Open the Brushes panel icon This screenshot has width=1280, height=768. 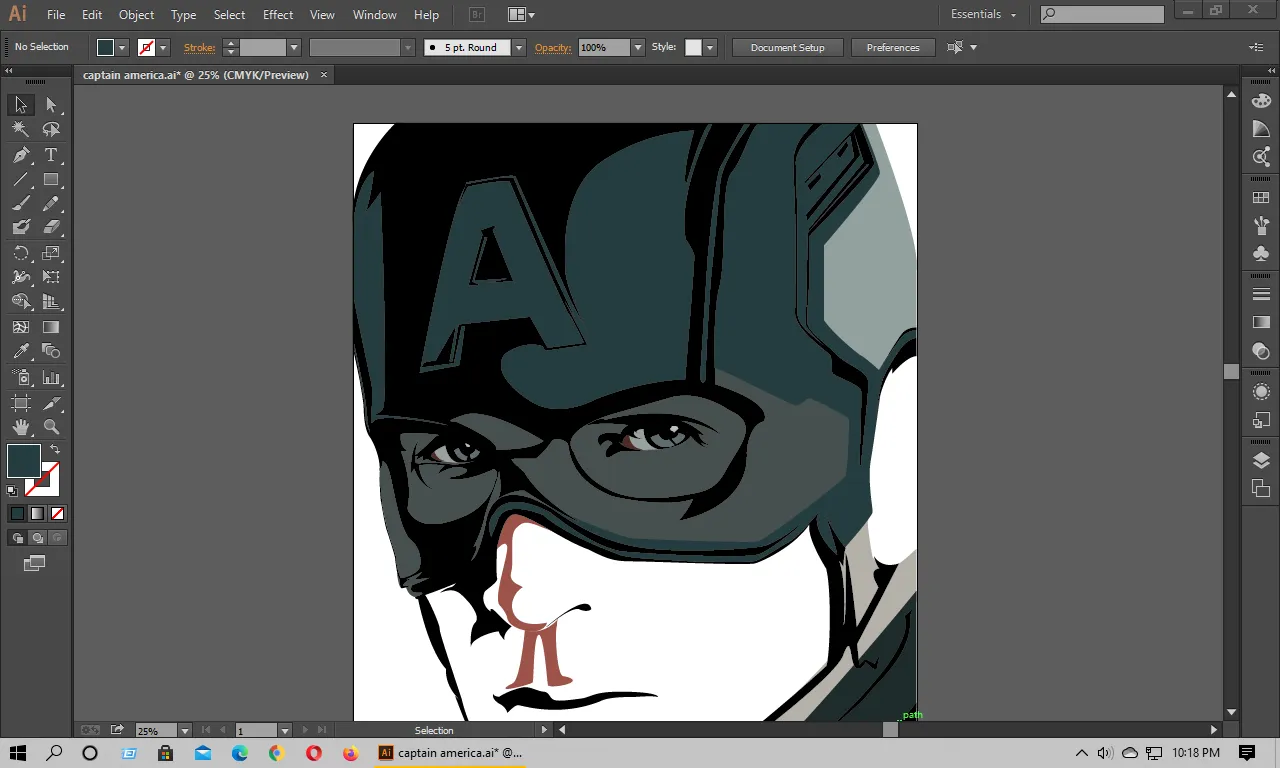coord(1261,226)
